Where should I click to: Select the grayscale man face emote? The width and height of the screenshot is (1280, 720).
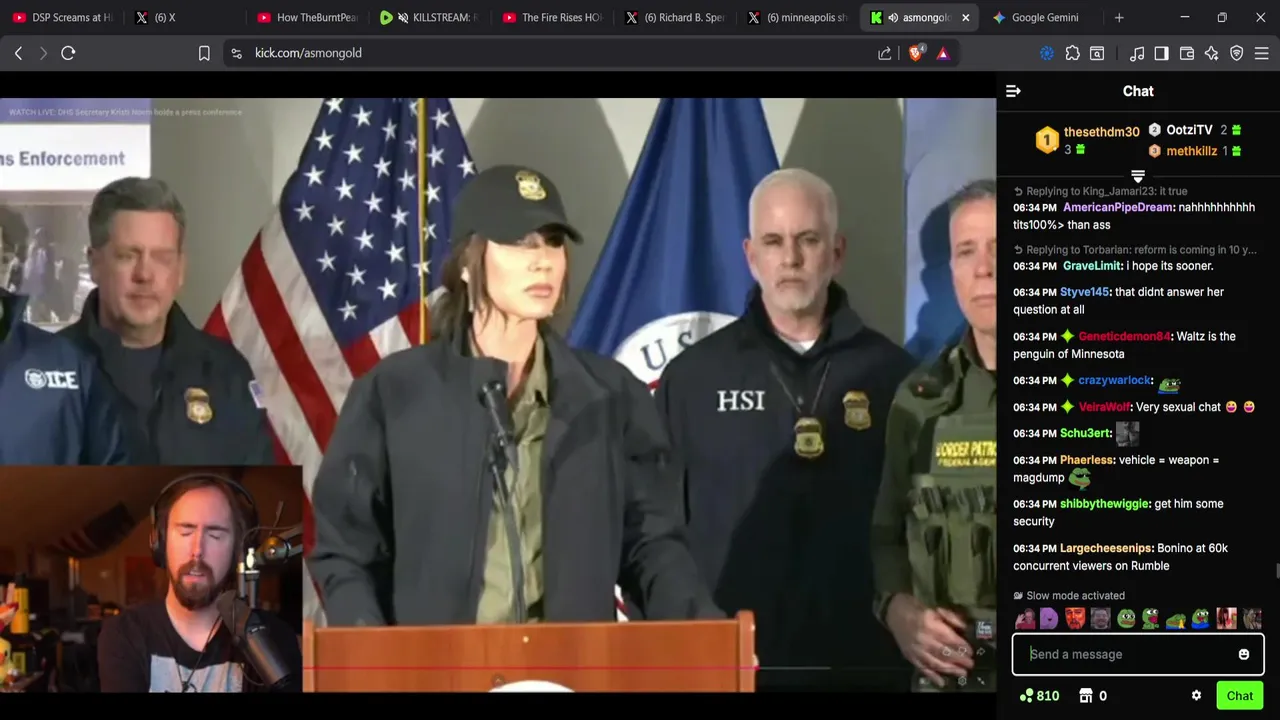click(x=1100, y=619)
